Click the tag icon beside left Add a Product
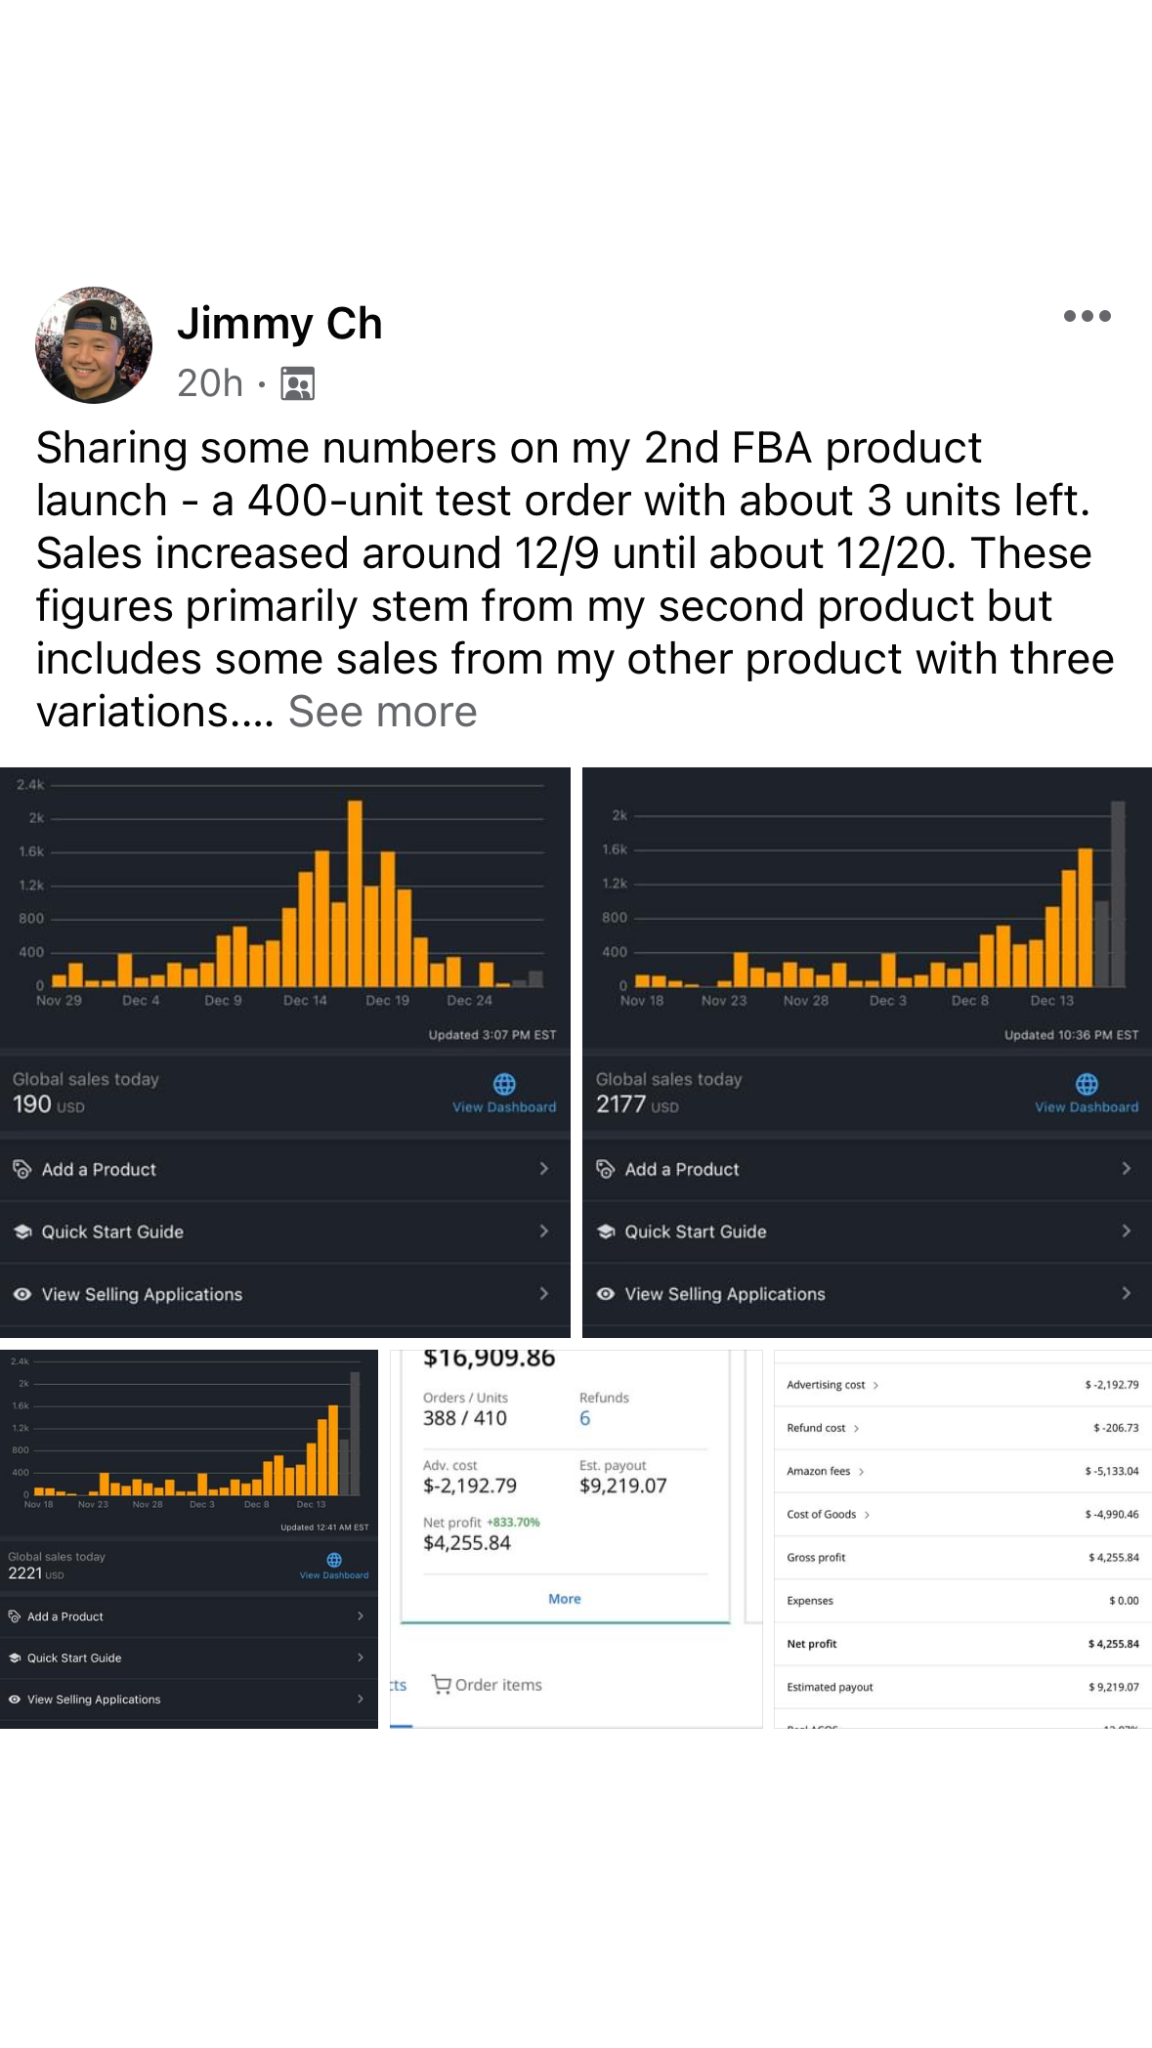 point(22,1169)
